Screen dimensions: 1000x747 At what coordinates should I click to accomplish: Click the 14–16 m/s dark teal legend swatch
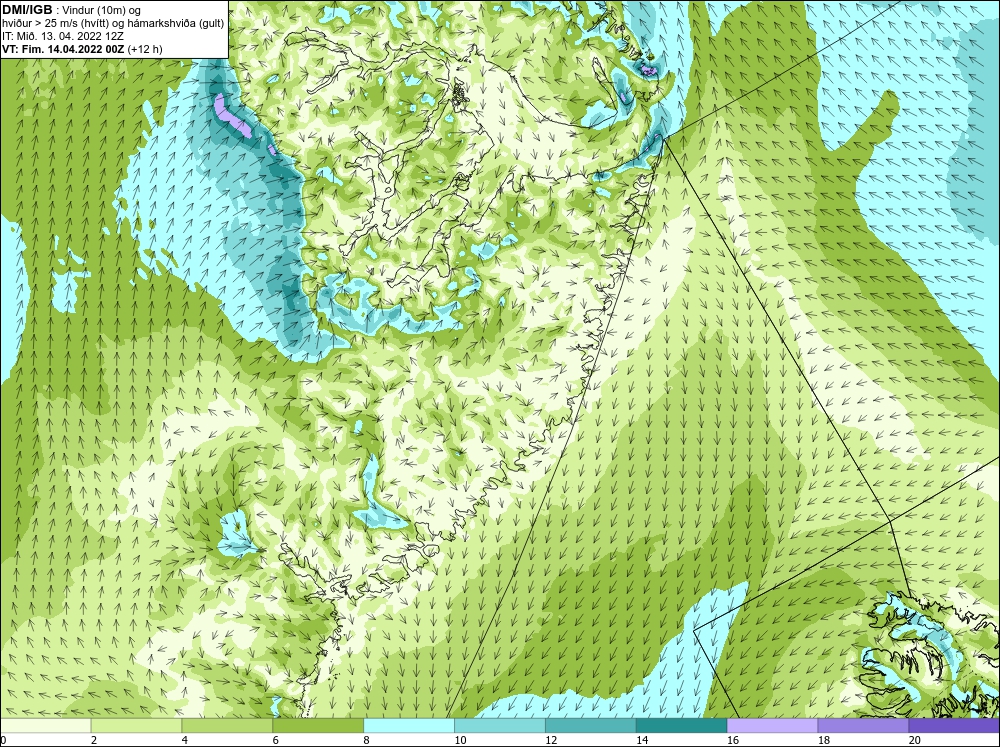point(682,726)
